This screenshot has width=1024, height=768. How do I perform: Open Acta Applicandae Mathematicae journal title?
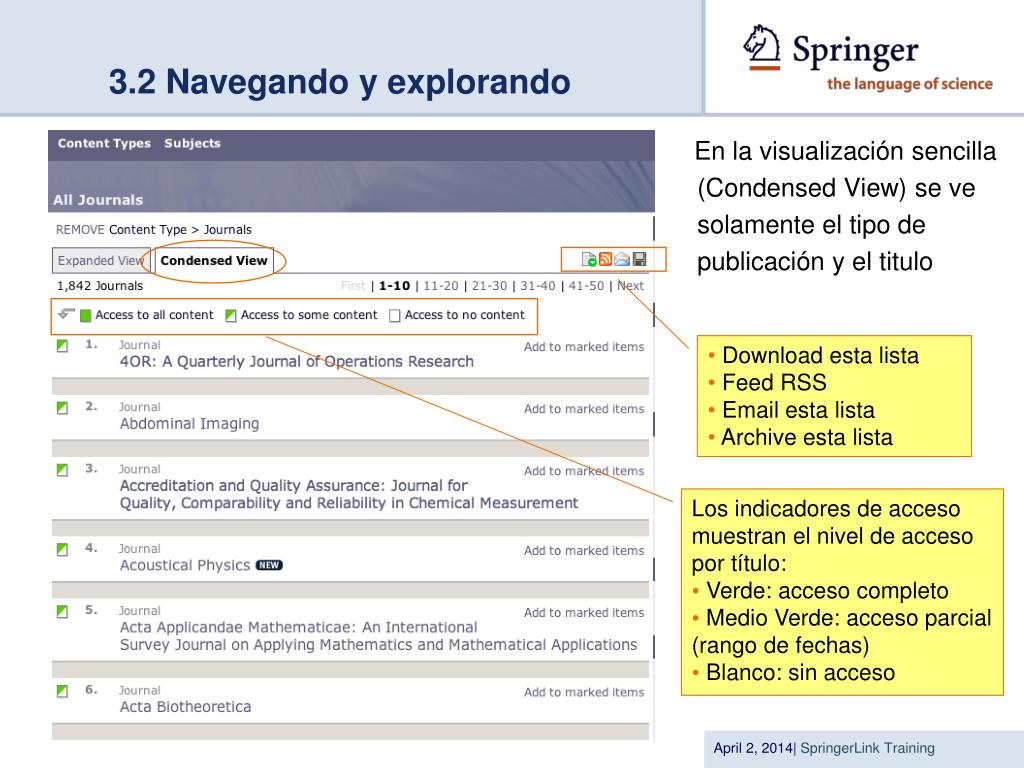click(378, 636)
